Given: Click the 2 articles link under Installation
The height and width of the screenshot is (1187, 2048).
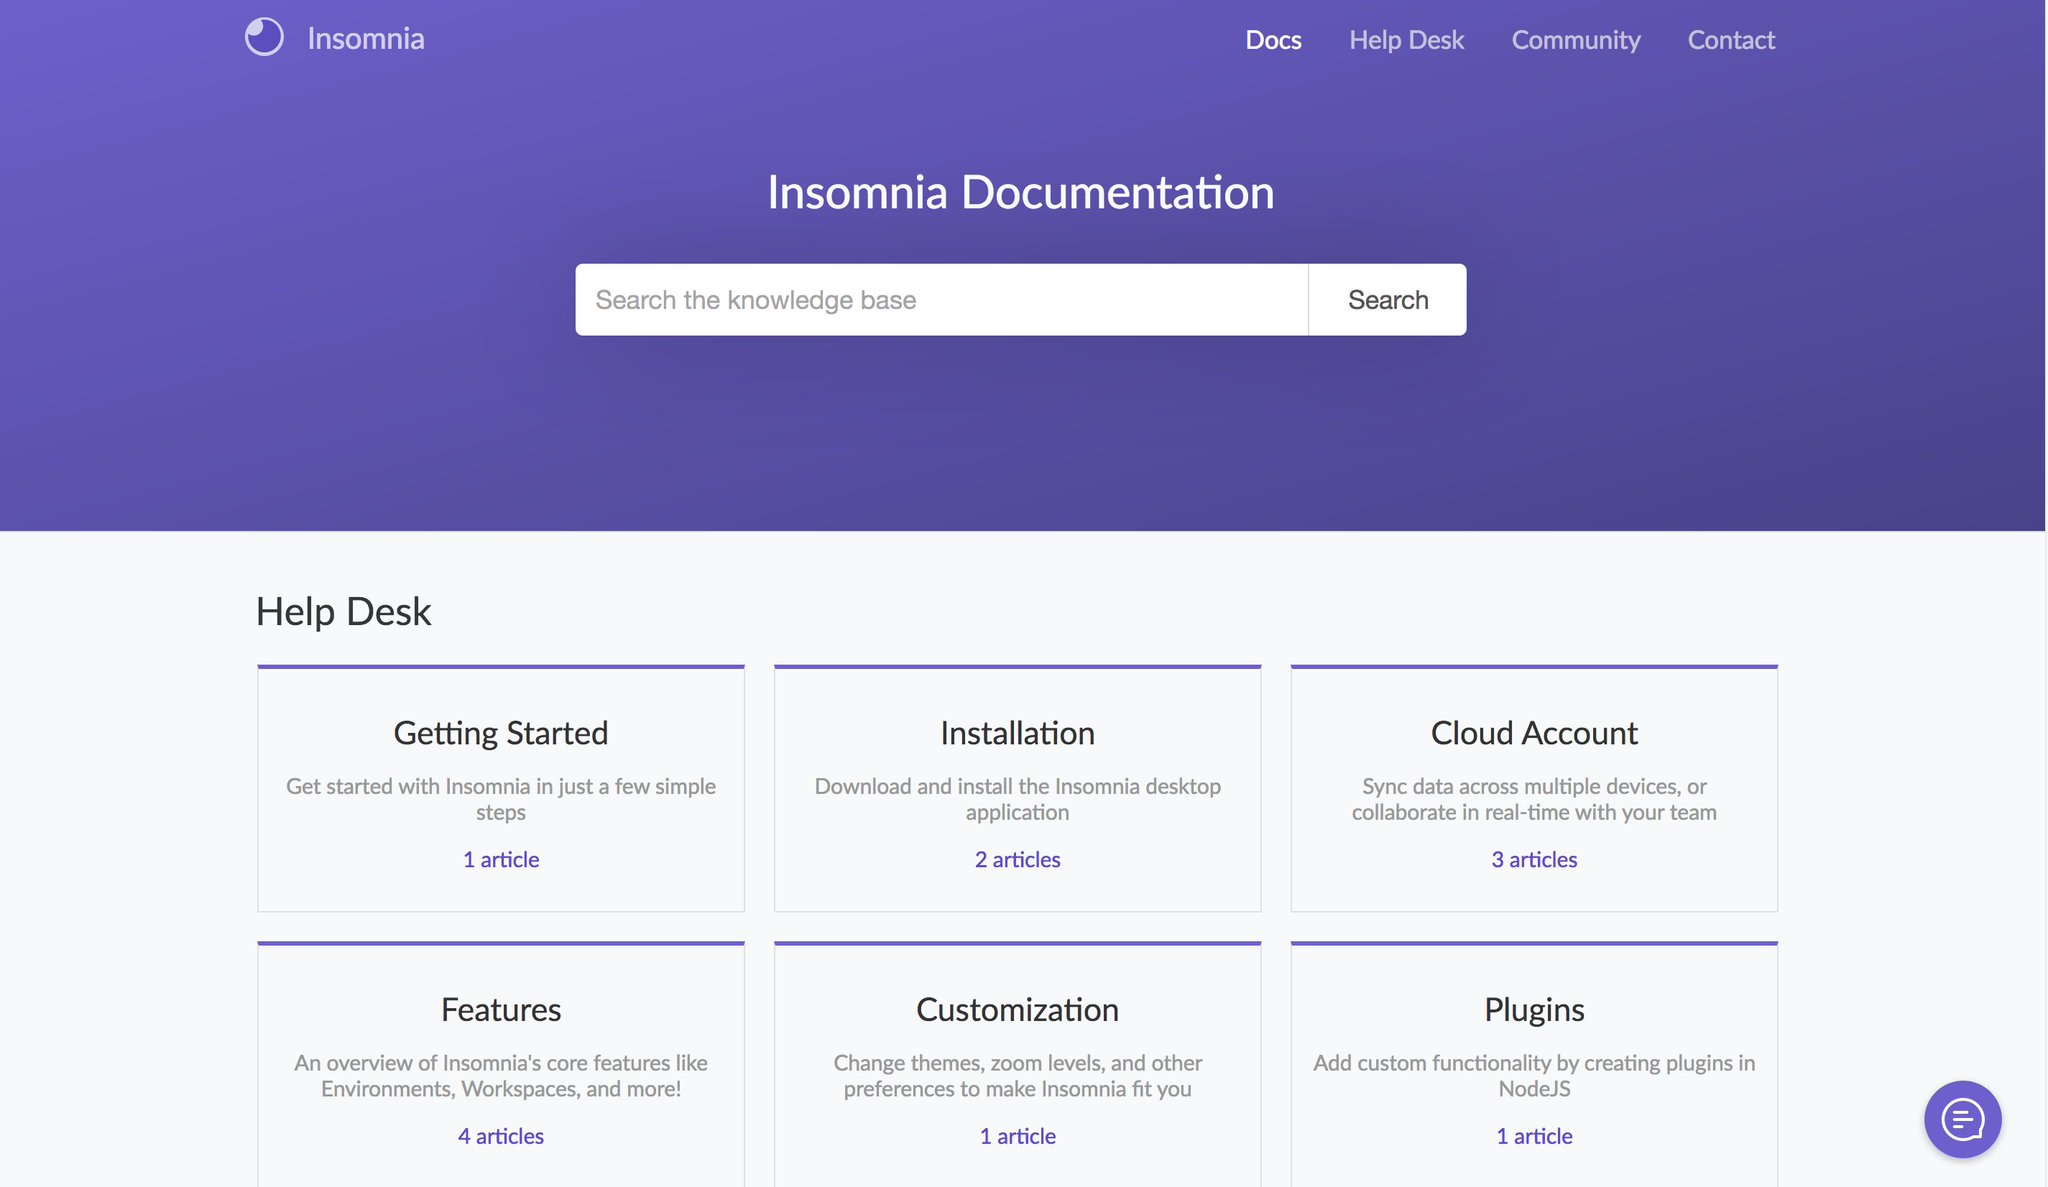Looking at the screenshot, I should [1017, 860].
